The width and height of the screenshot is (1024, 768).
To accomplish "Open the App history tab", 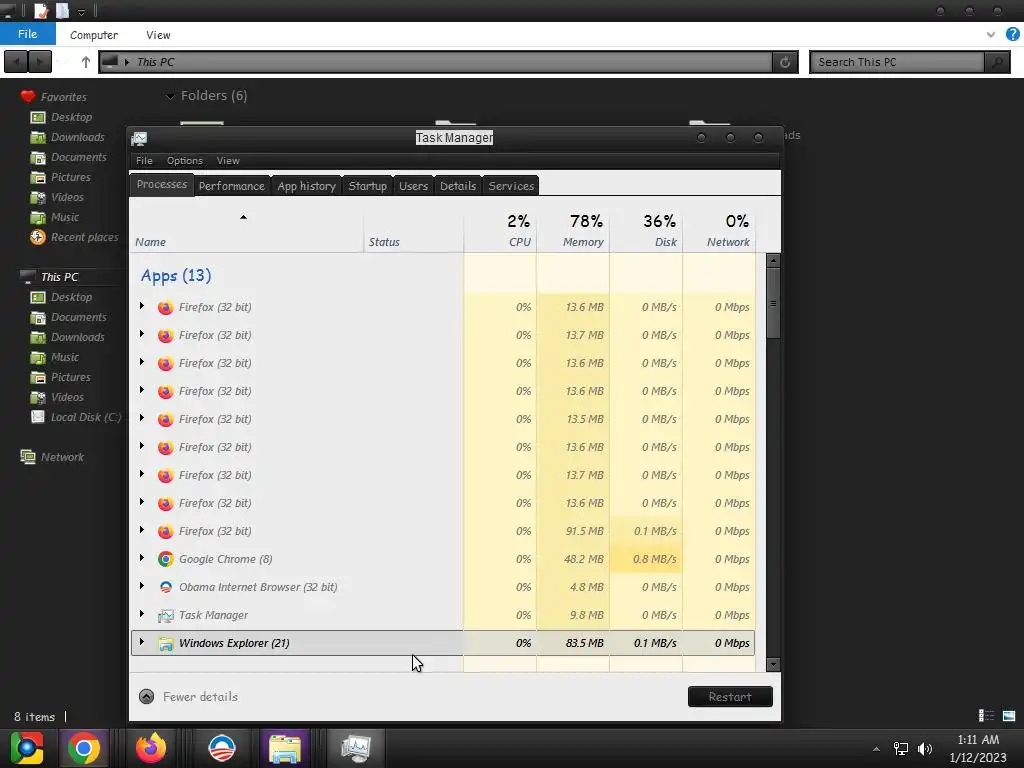I will 306,186.
